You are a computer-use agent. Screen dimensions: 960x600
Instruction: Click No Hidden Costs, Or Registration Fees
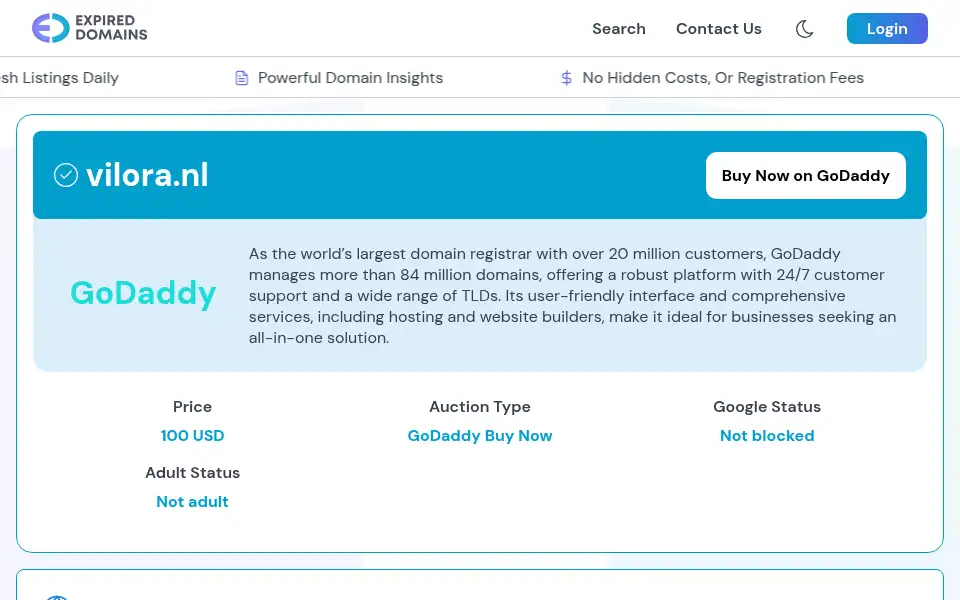(x=723, y=78)
